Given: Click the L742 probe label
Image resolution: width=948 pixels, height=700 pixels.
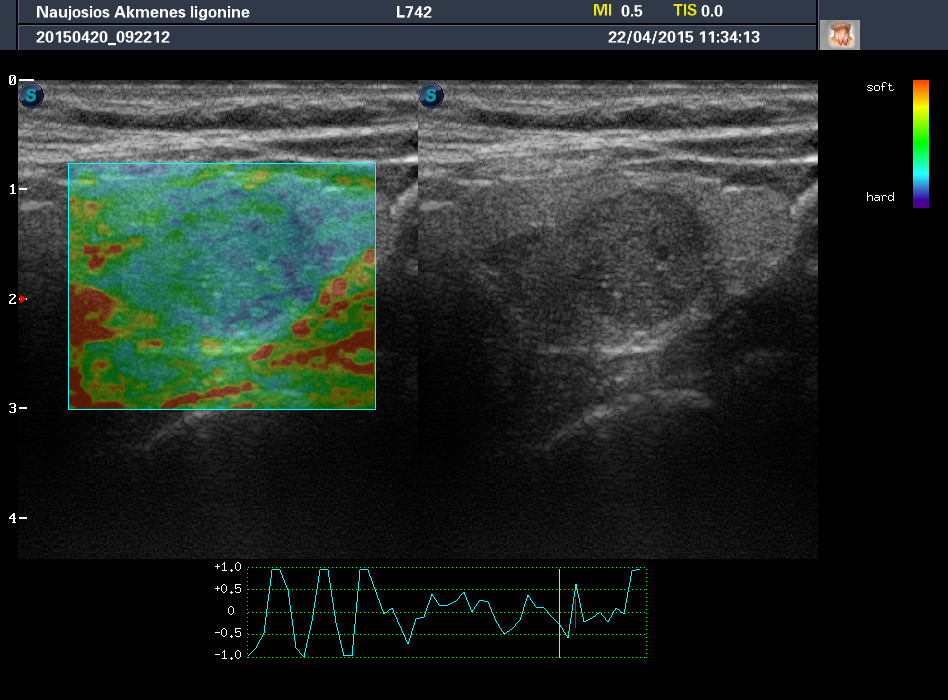Looking at the screenshot, I should pos(413,13).
